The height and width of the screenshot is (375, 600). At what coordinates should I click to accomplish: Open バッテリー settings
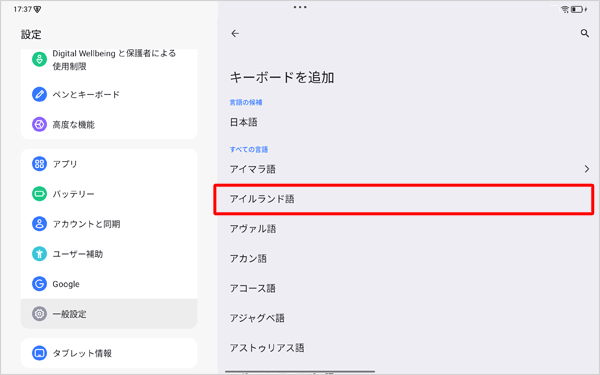pyautogui.click(x=109, y=194)
